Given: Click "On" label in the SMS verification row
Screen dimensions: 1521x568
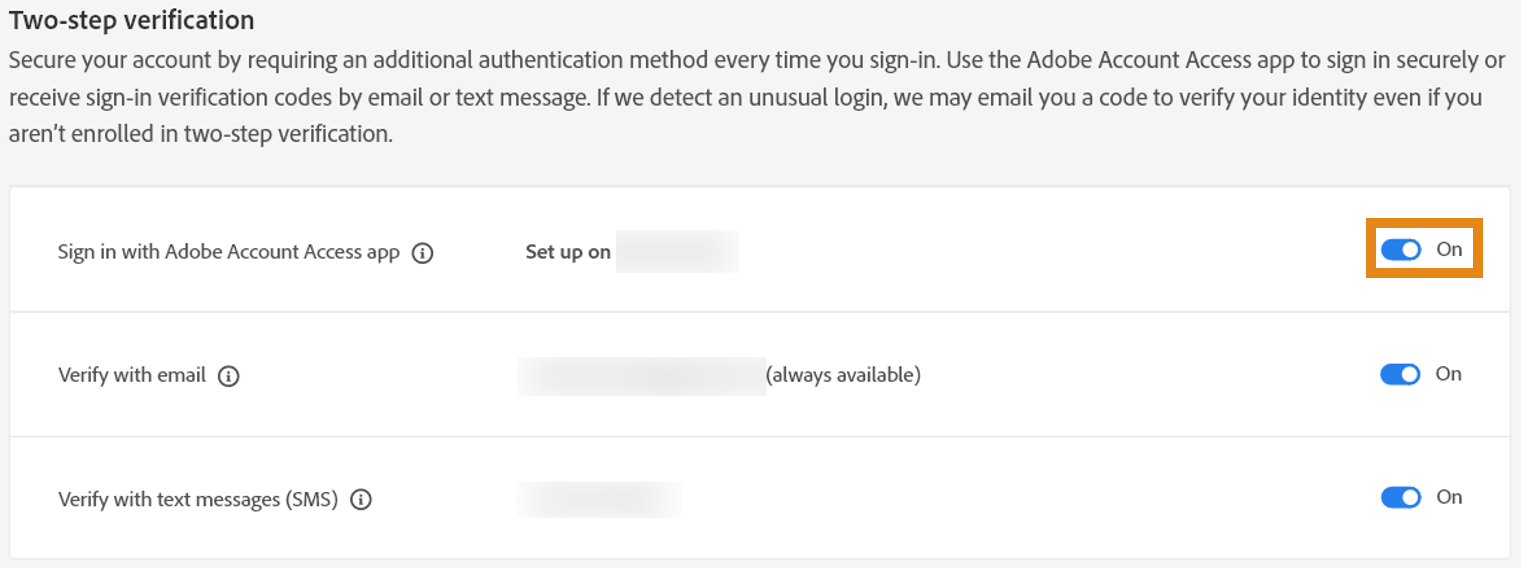Looking at the screenshot, I should (1448, 497).
